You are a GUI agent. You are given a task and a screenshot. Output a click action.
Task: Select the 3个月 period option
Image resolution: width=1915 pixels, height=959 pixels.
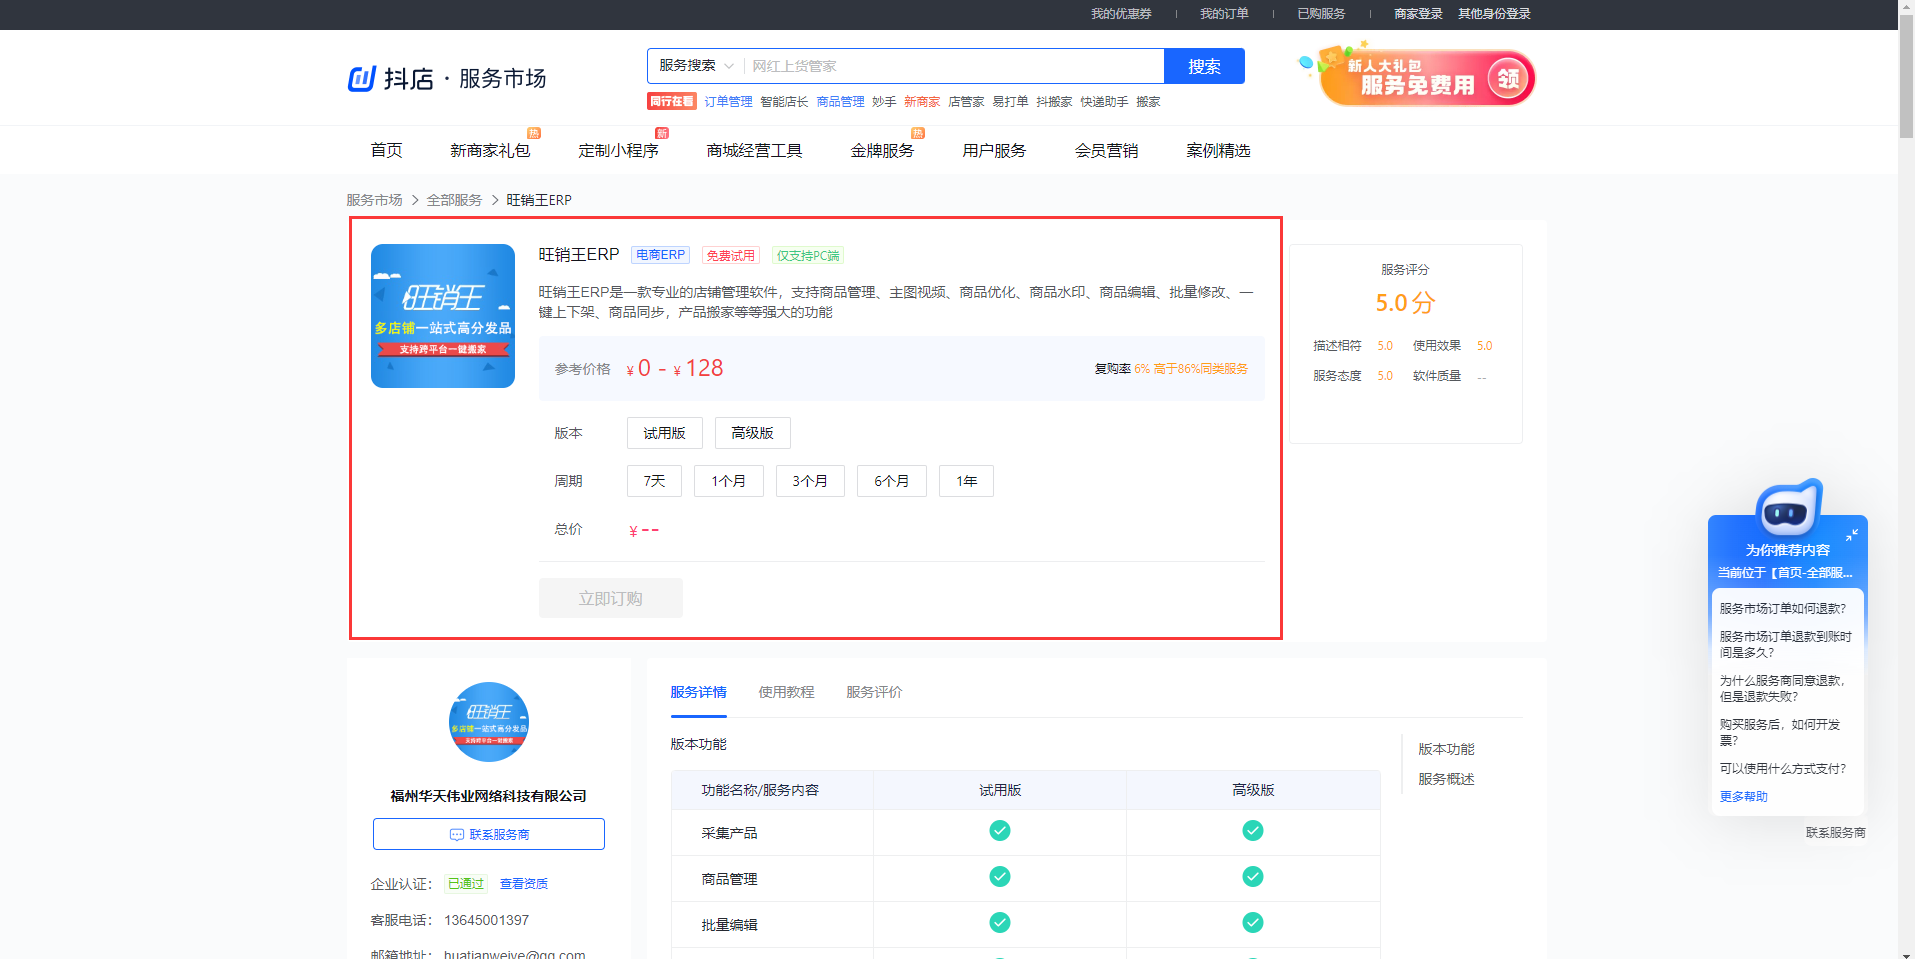[810, 481]
